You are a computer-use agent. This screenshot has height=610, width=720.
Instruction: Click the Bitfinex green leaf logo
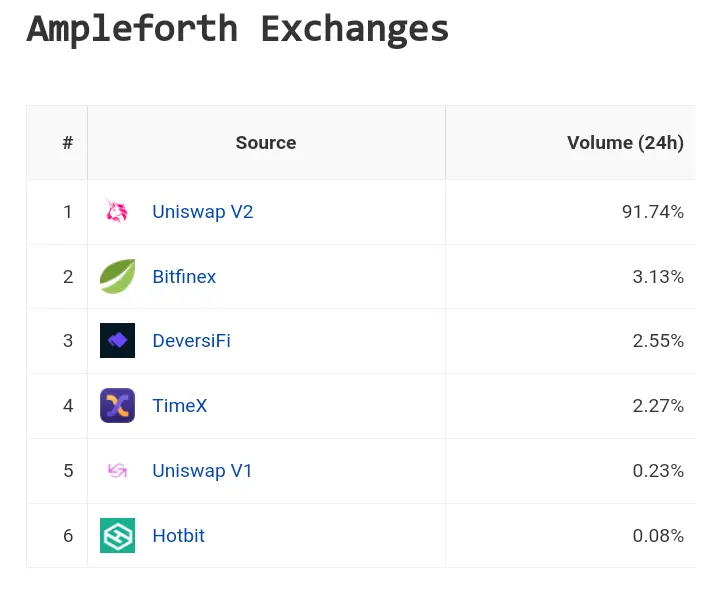117,277
